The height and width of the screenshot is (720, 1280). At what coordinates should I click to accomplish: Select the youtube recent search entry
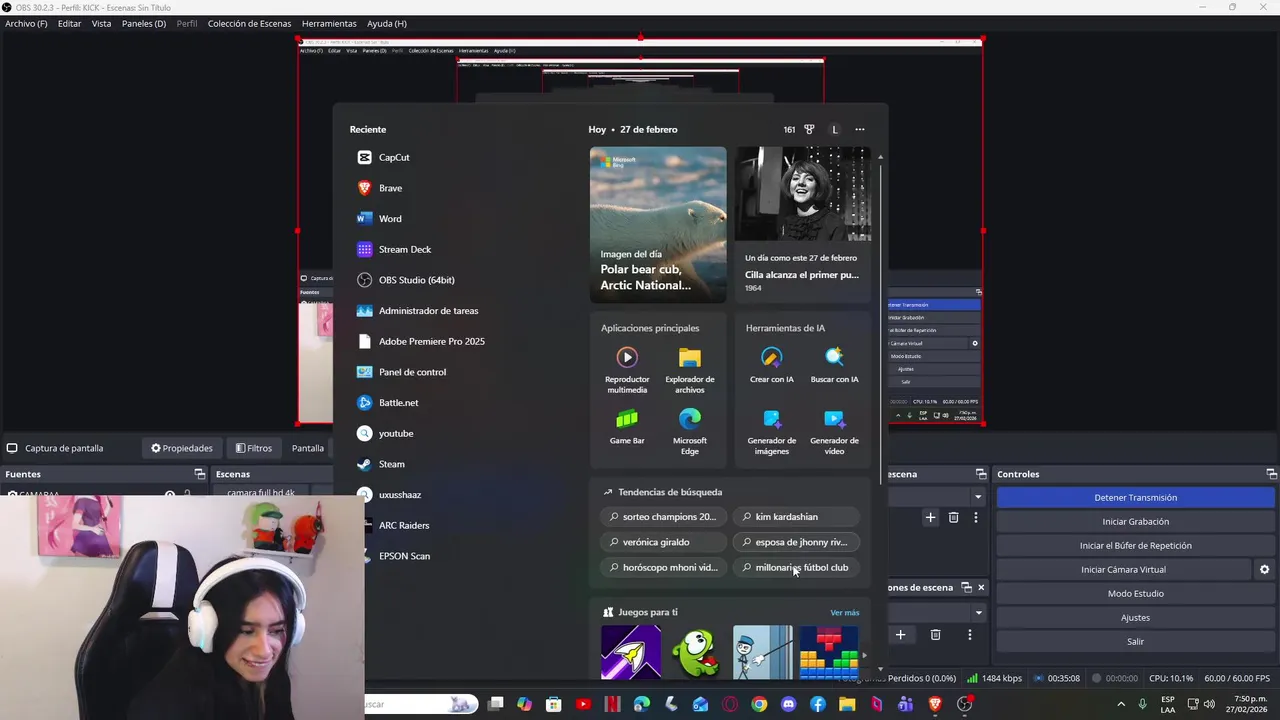(x=385, y=433)
